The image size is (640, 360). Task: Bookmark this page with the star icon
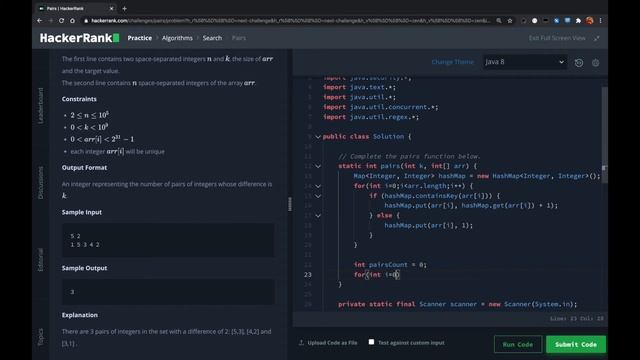510,20
